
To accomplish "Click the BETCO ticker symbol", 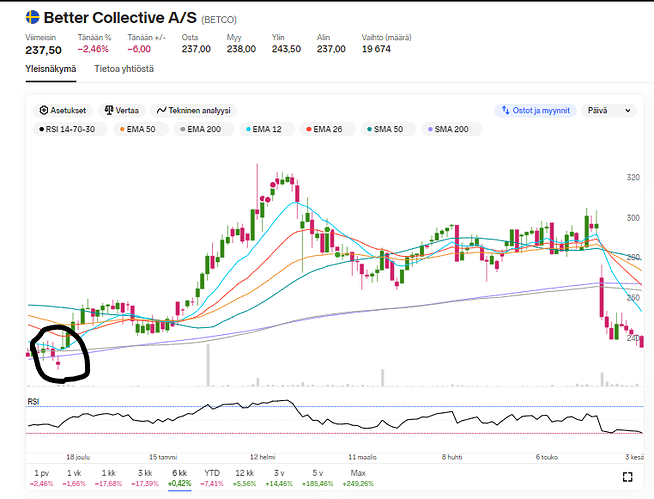I will tap(219, 20).
